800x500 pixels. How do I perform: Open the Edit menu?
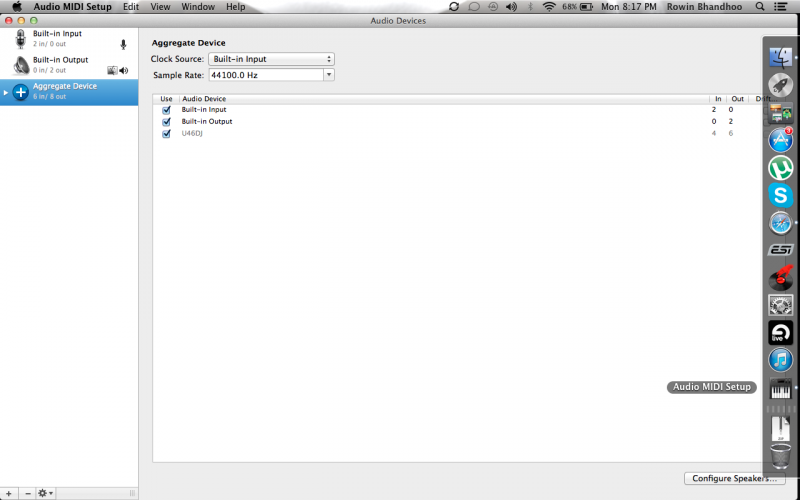pos(131,7)
